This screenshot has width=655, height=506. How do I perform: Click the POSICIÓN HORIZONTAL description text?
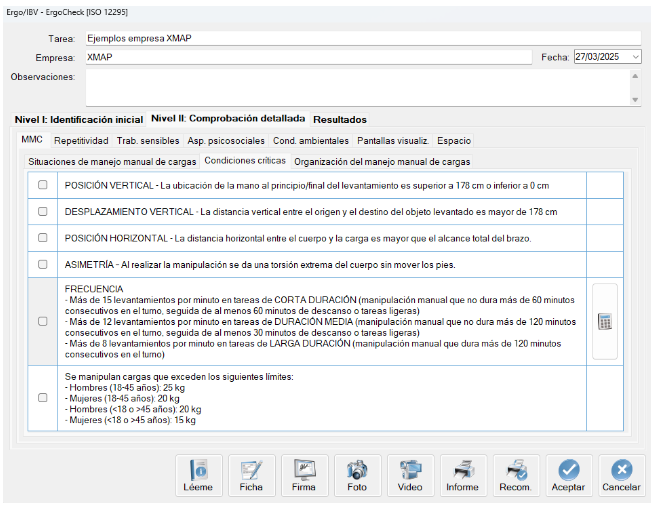click(x=298, y=239)
